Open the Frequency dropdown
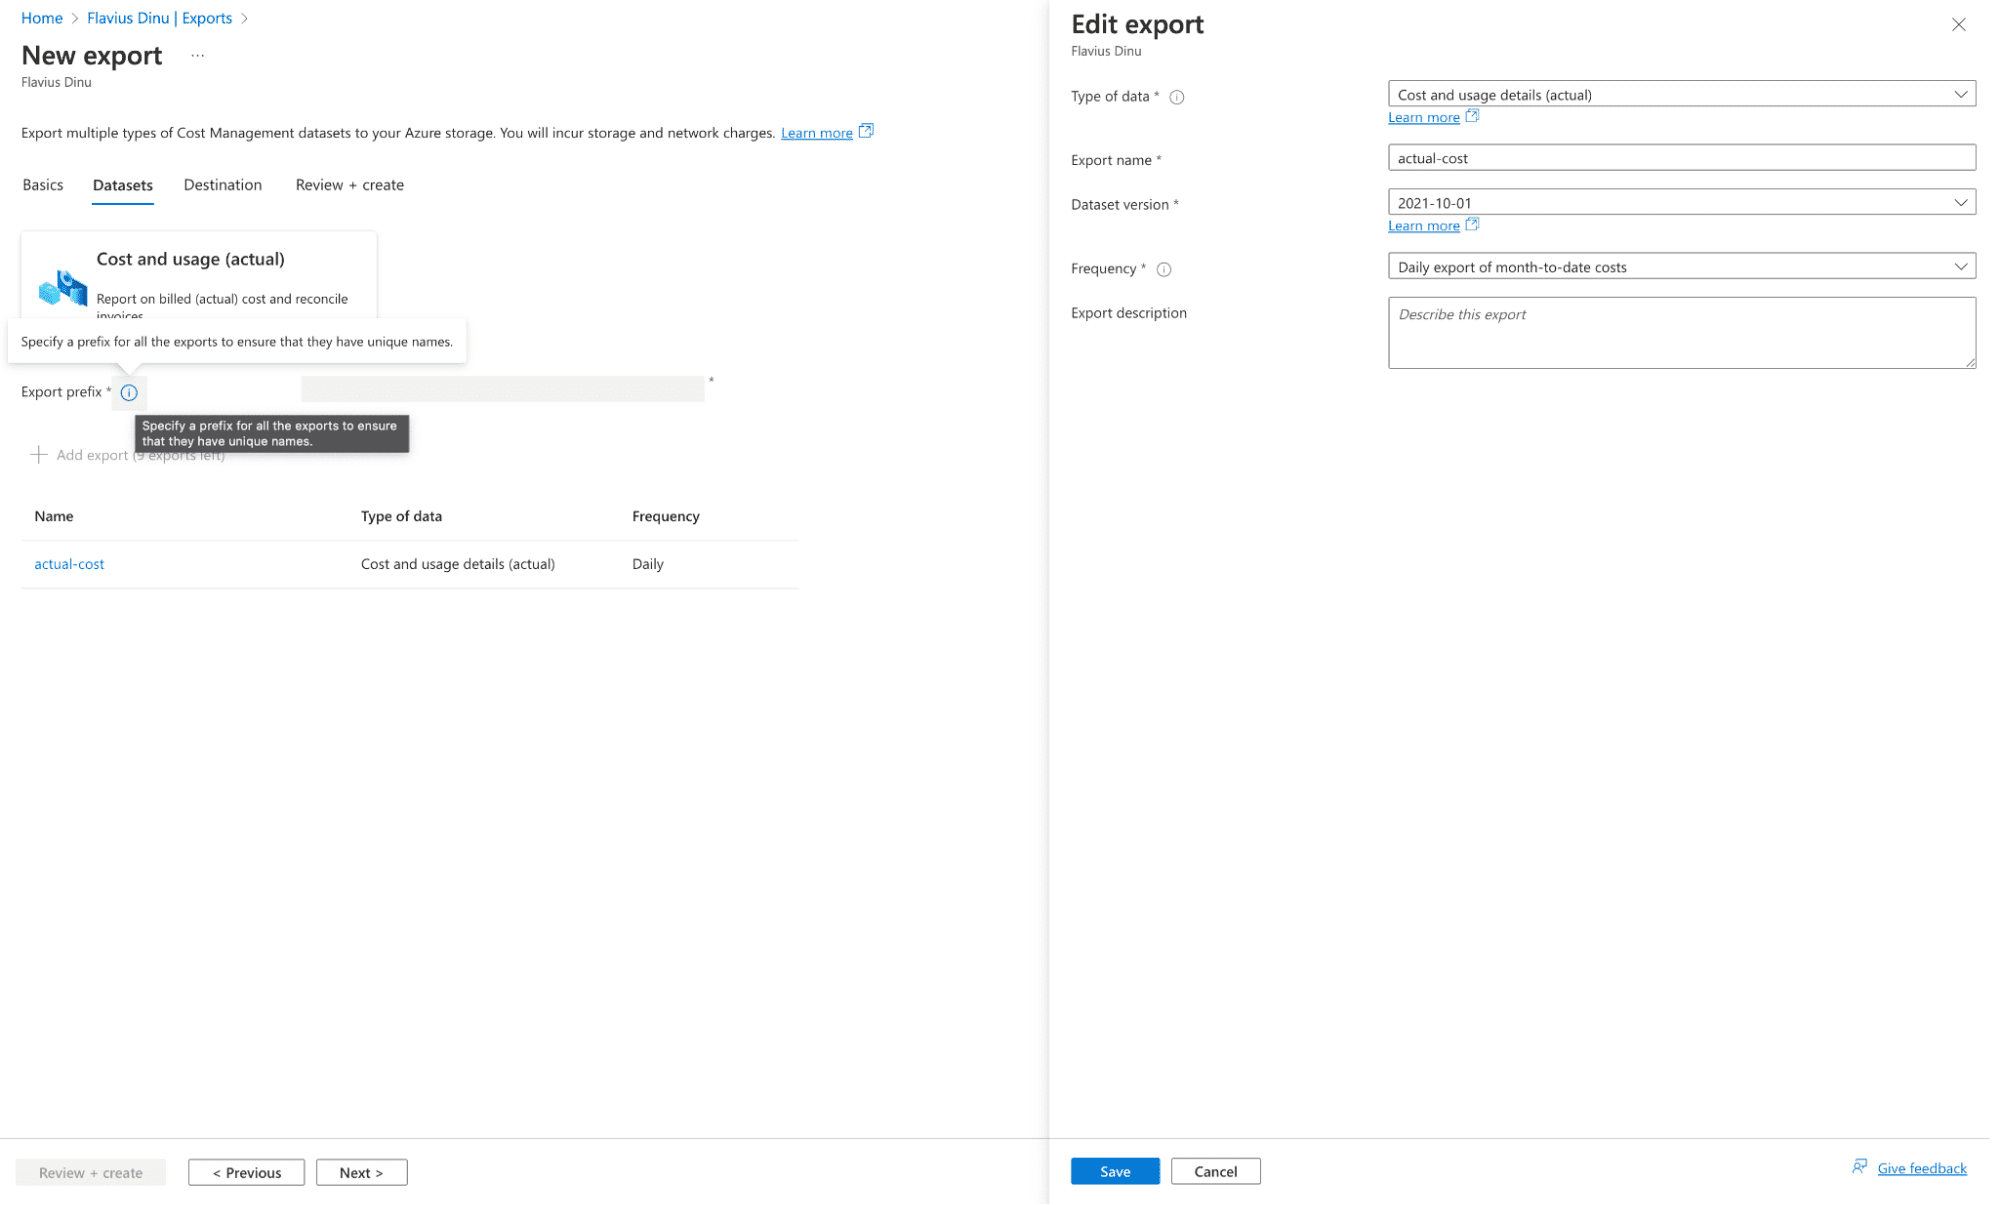Screen dimensions: 1999x1205 pos(1681,266)
